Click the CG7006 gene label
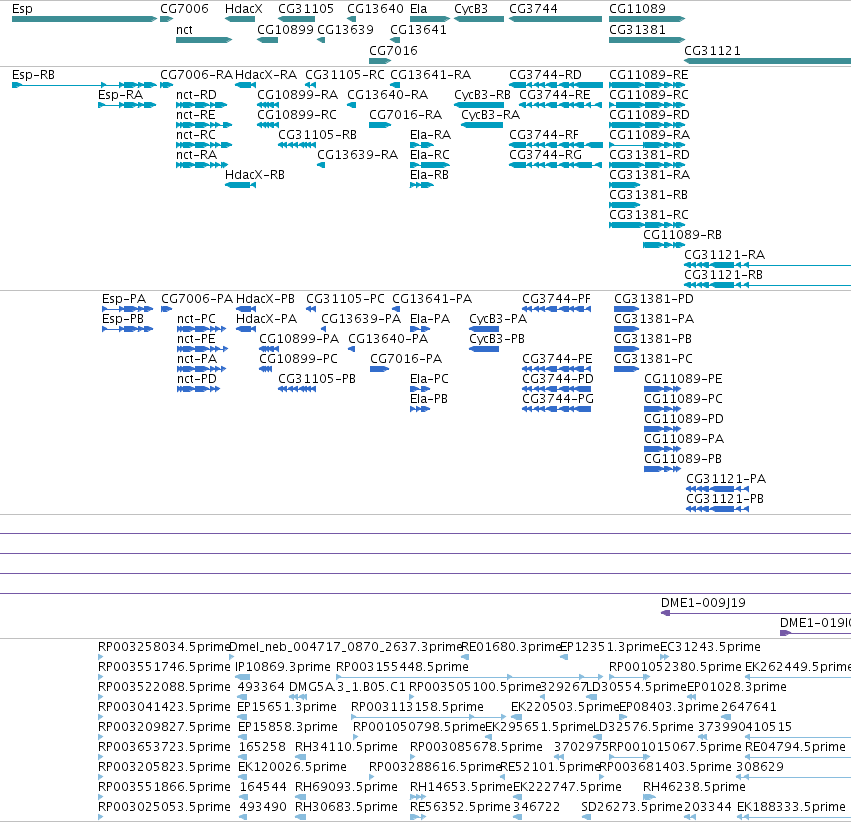 [184, 9]
